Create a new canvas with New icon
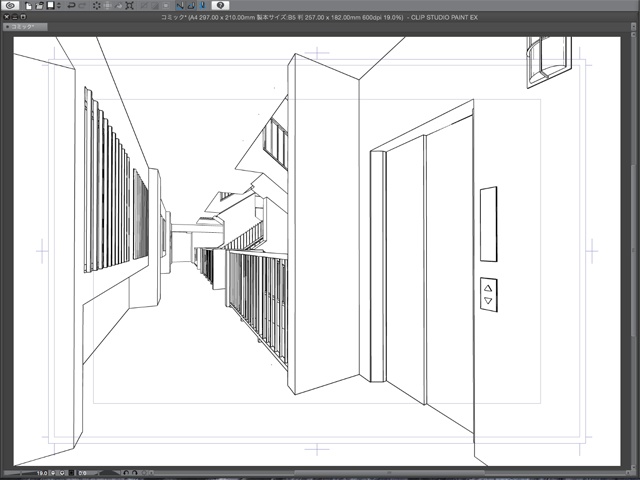This screenshot has width=640, height=480. coord(28,6)
